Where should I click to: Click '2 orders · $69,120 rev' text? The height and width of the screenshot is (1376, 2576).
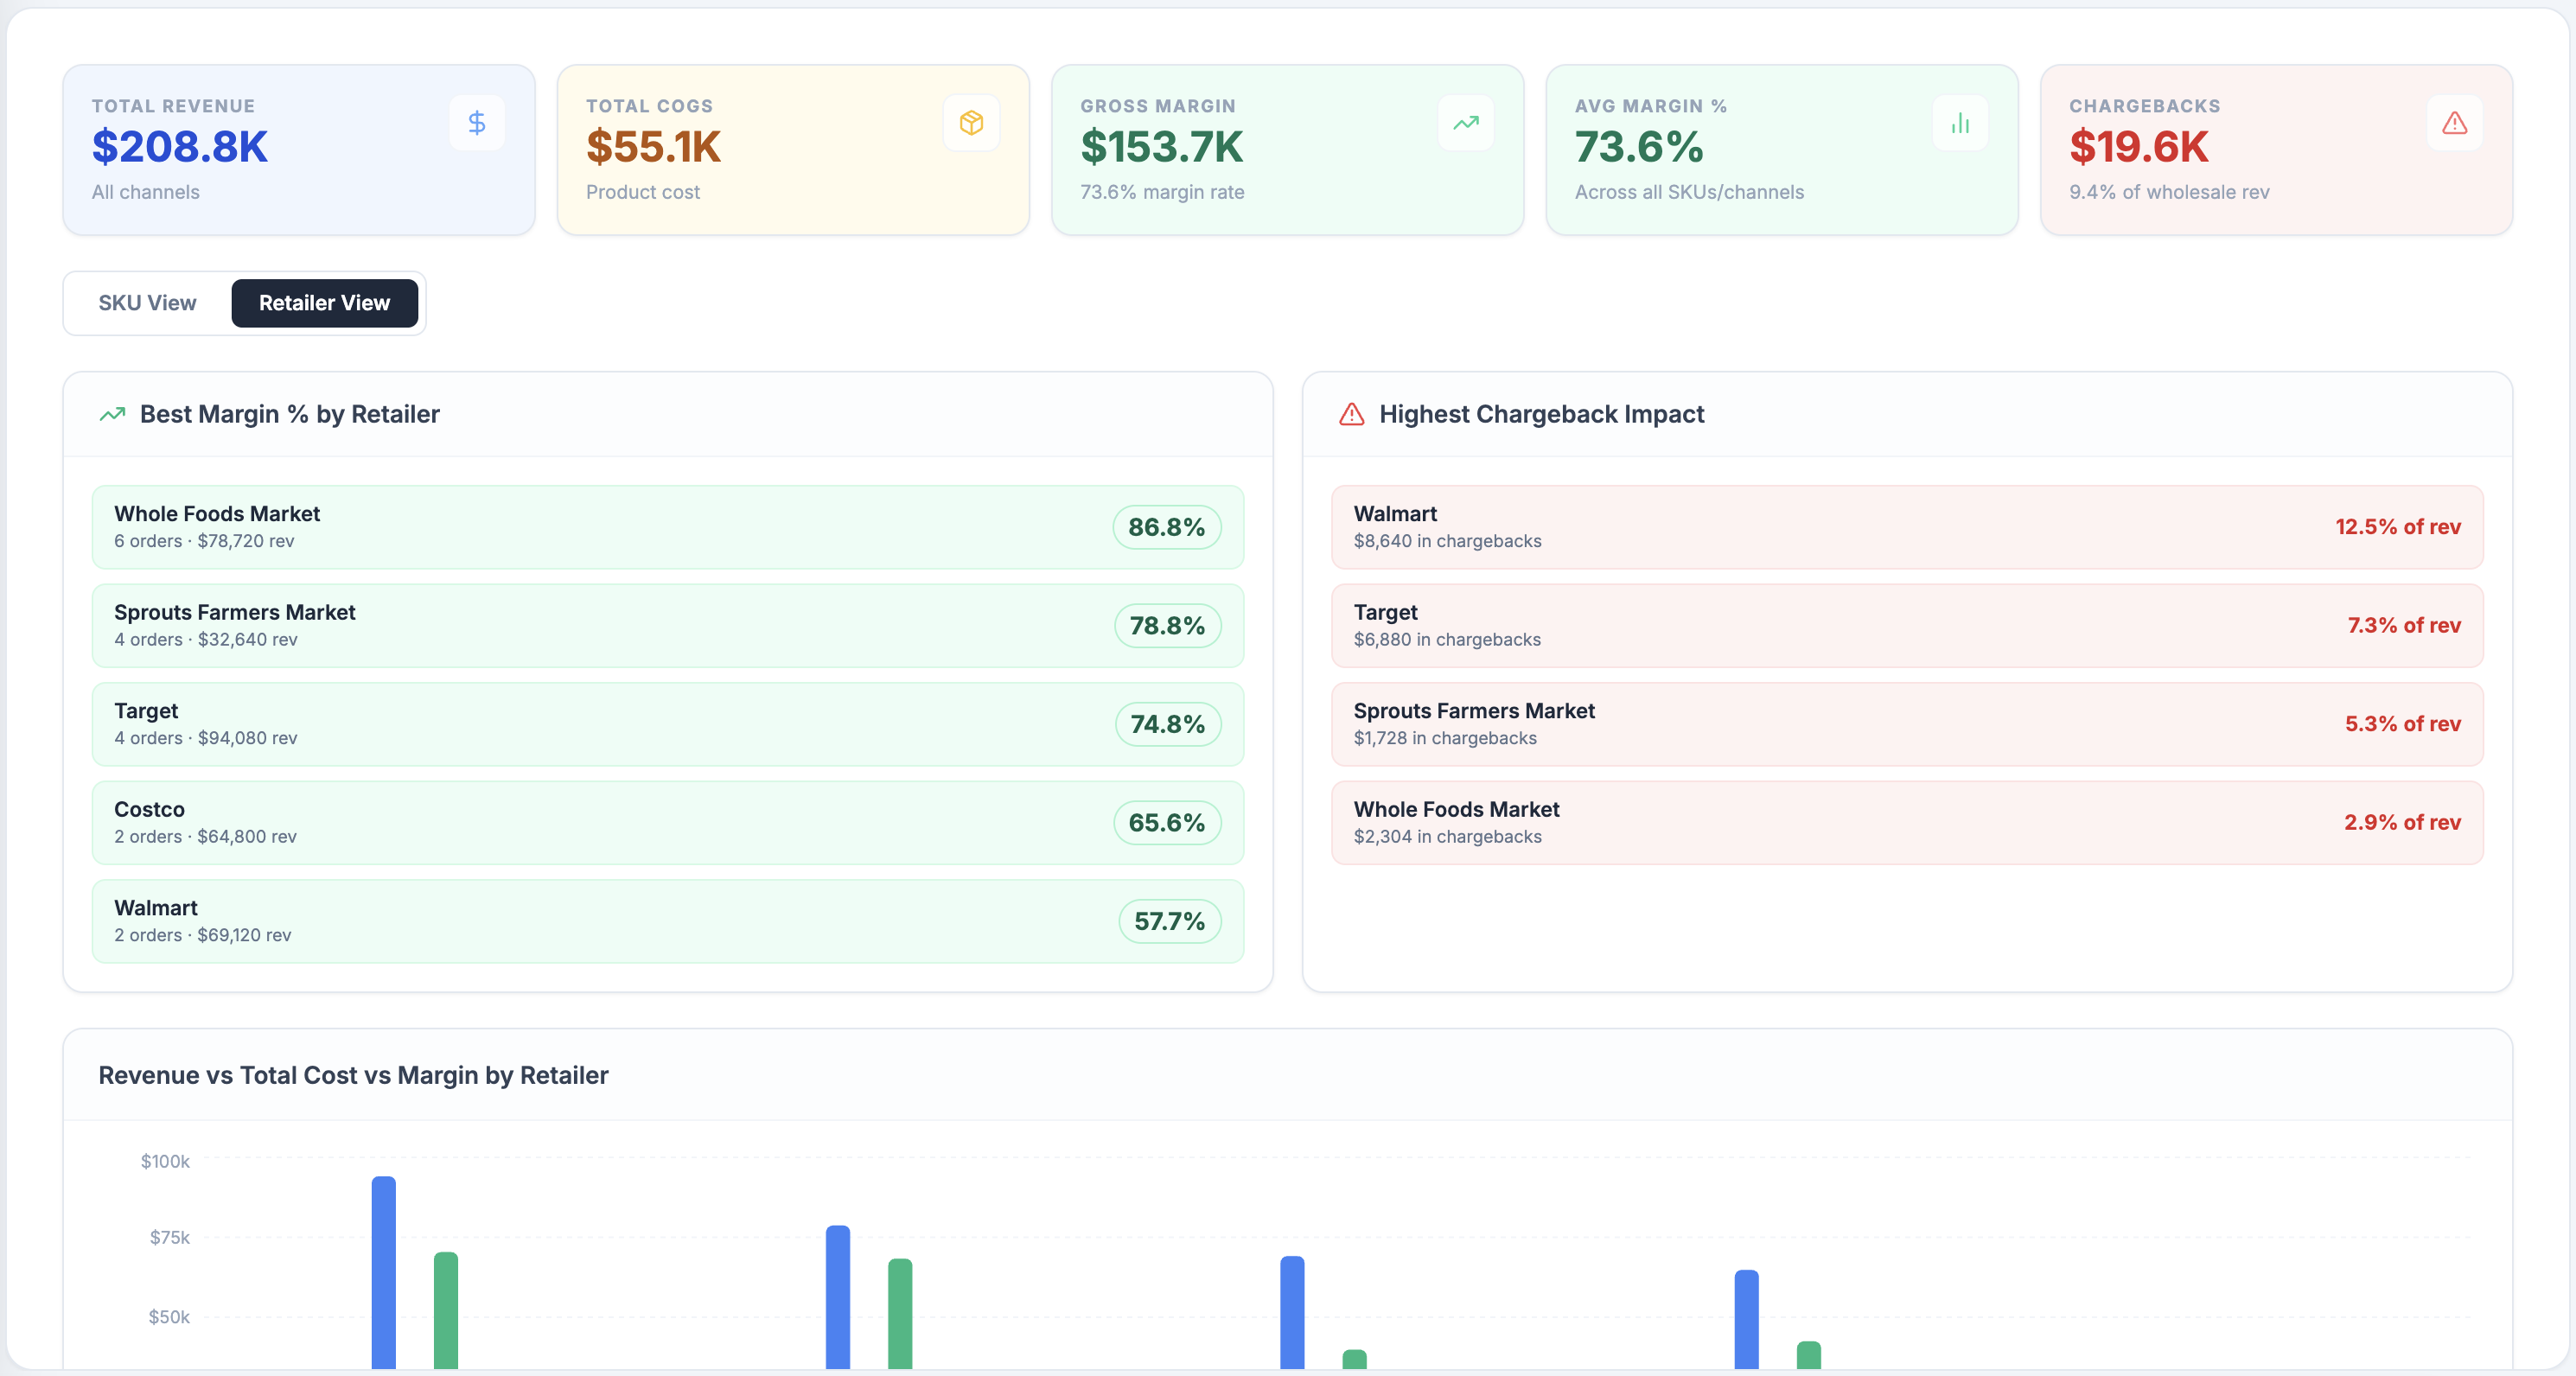[x=203, y=935]
